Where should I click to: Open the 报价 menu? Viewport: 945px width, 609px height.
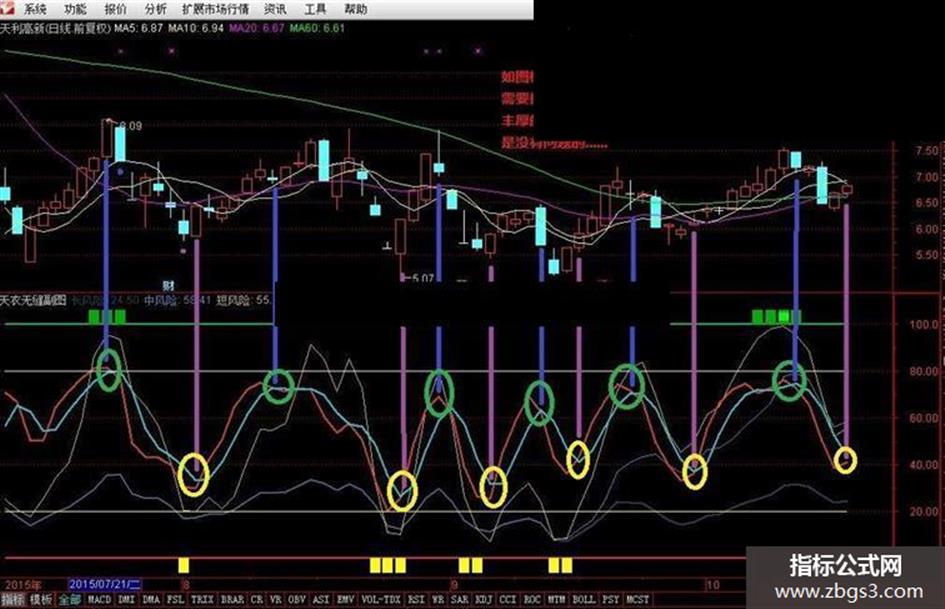(116, 9)
